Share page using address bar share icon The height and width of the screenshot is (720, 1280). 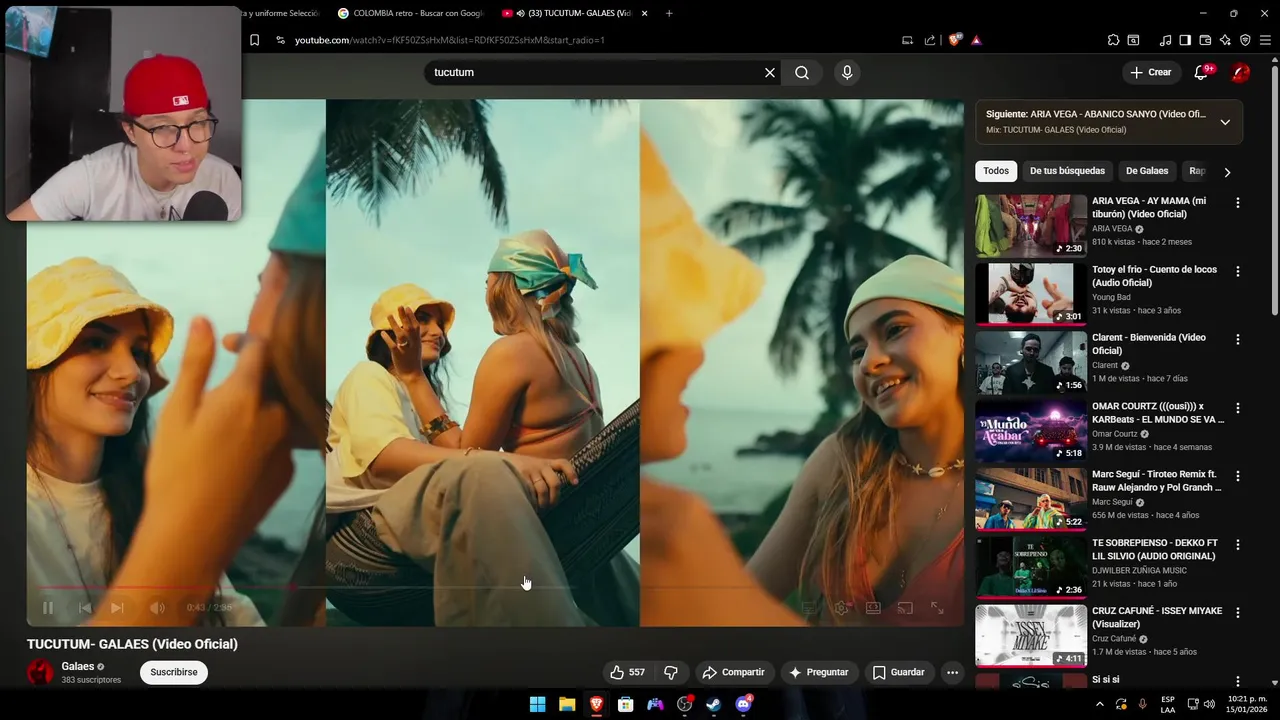(930, 40)
